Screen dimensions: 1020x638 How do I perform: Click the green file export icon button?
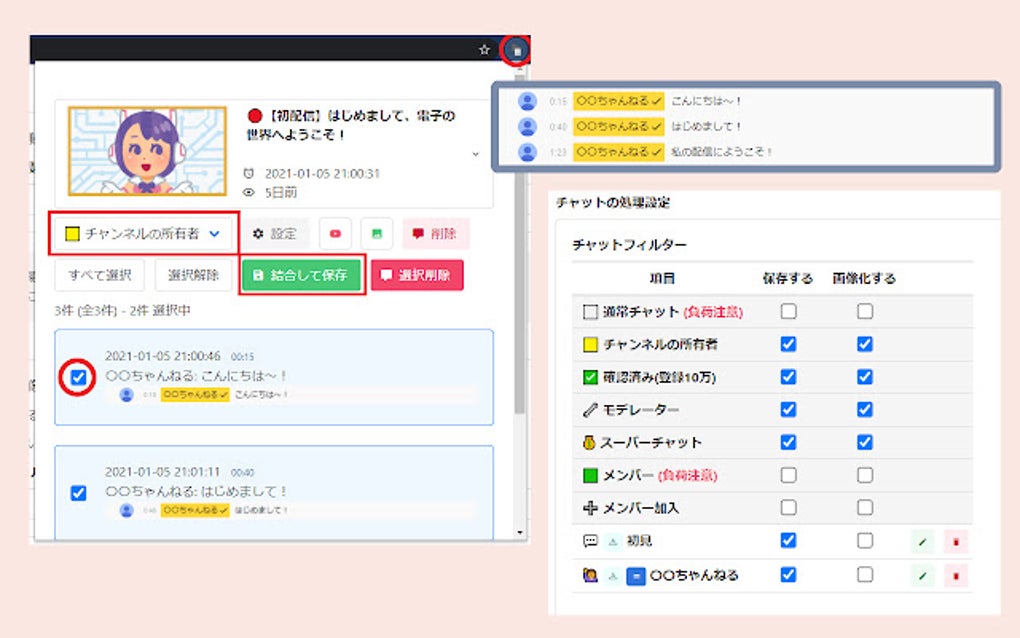(x=375, y=233)
